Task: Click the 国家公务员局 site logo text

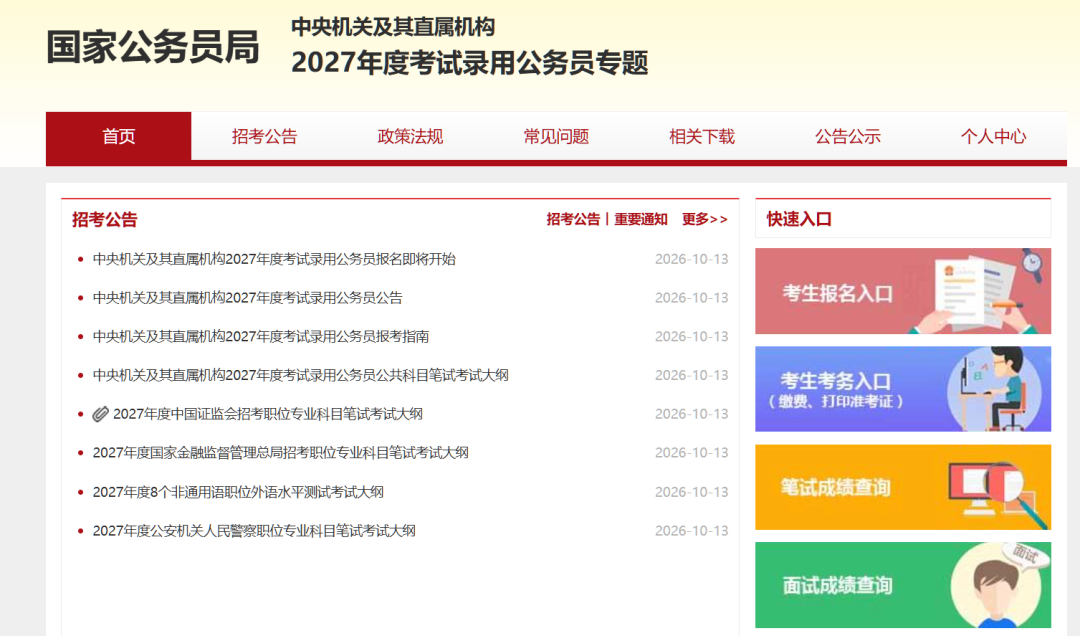Action: coord(152,47)
